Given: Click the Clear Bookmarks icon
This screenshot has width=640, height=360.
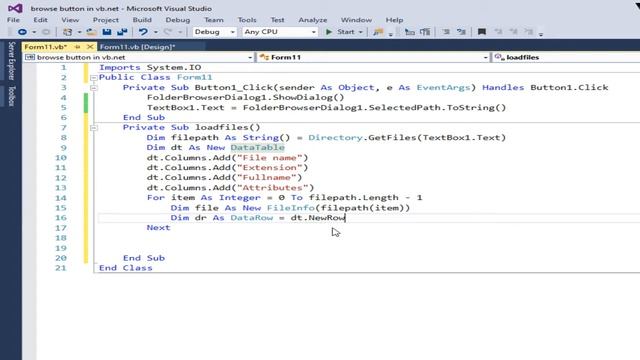Looking at the screenshot, I should point(529,32).
